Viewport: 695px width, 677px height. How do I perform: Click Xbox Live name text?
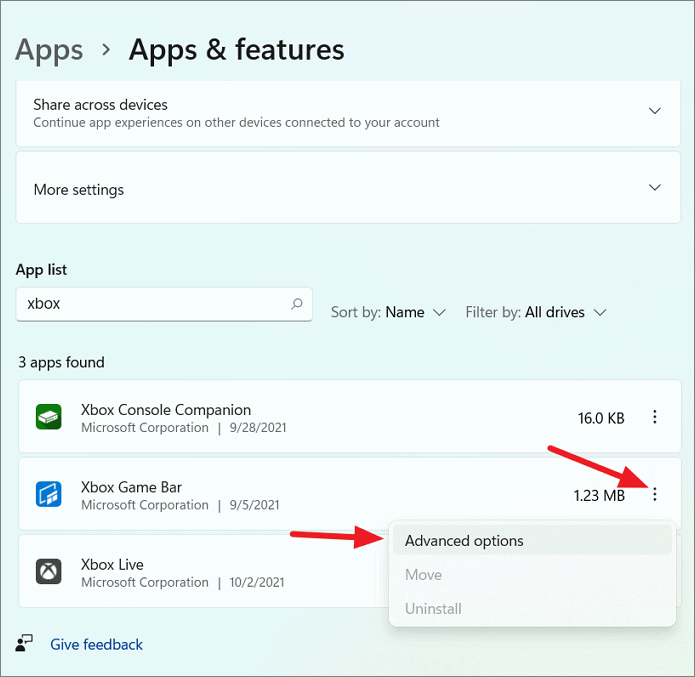(x=112, y=565)
